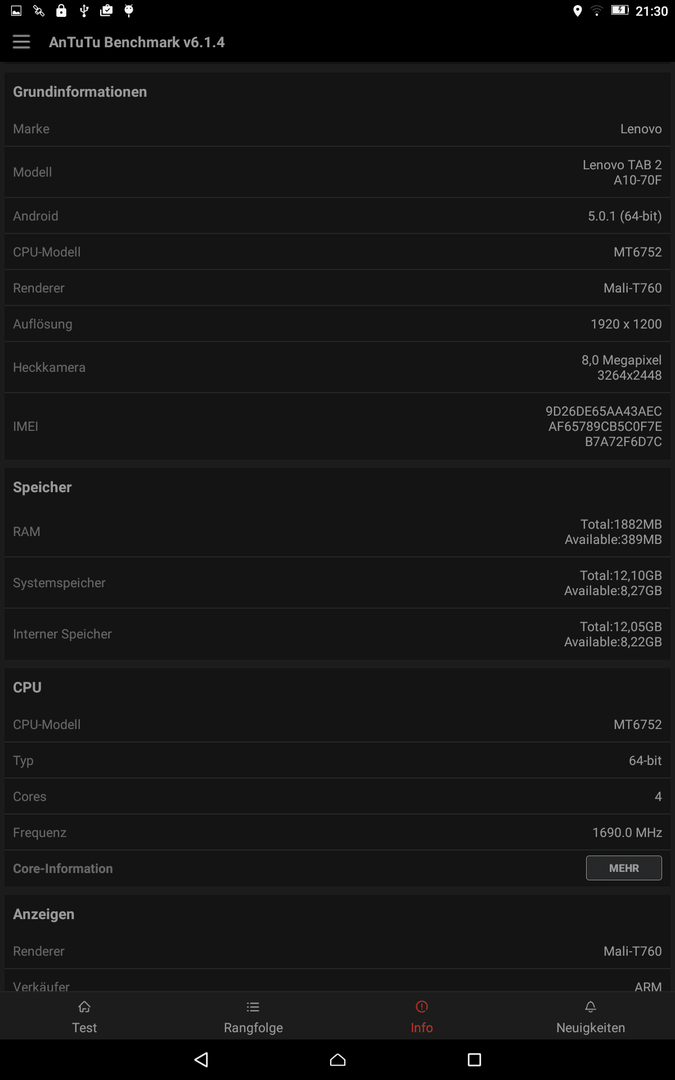Open the hamburger navigation menu
The image size is (675, 1080).
[21, 42]
